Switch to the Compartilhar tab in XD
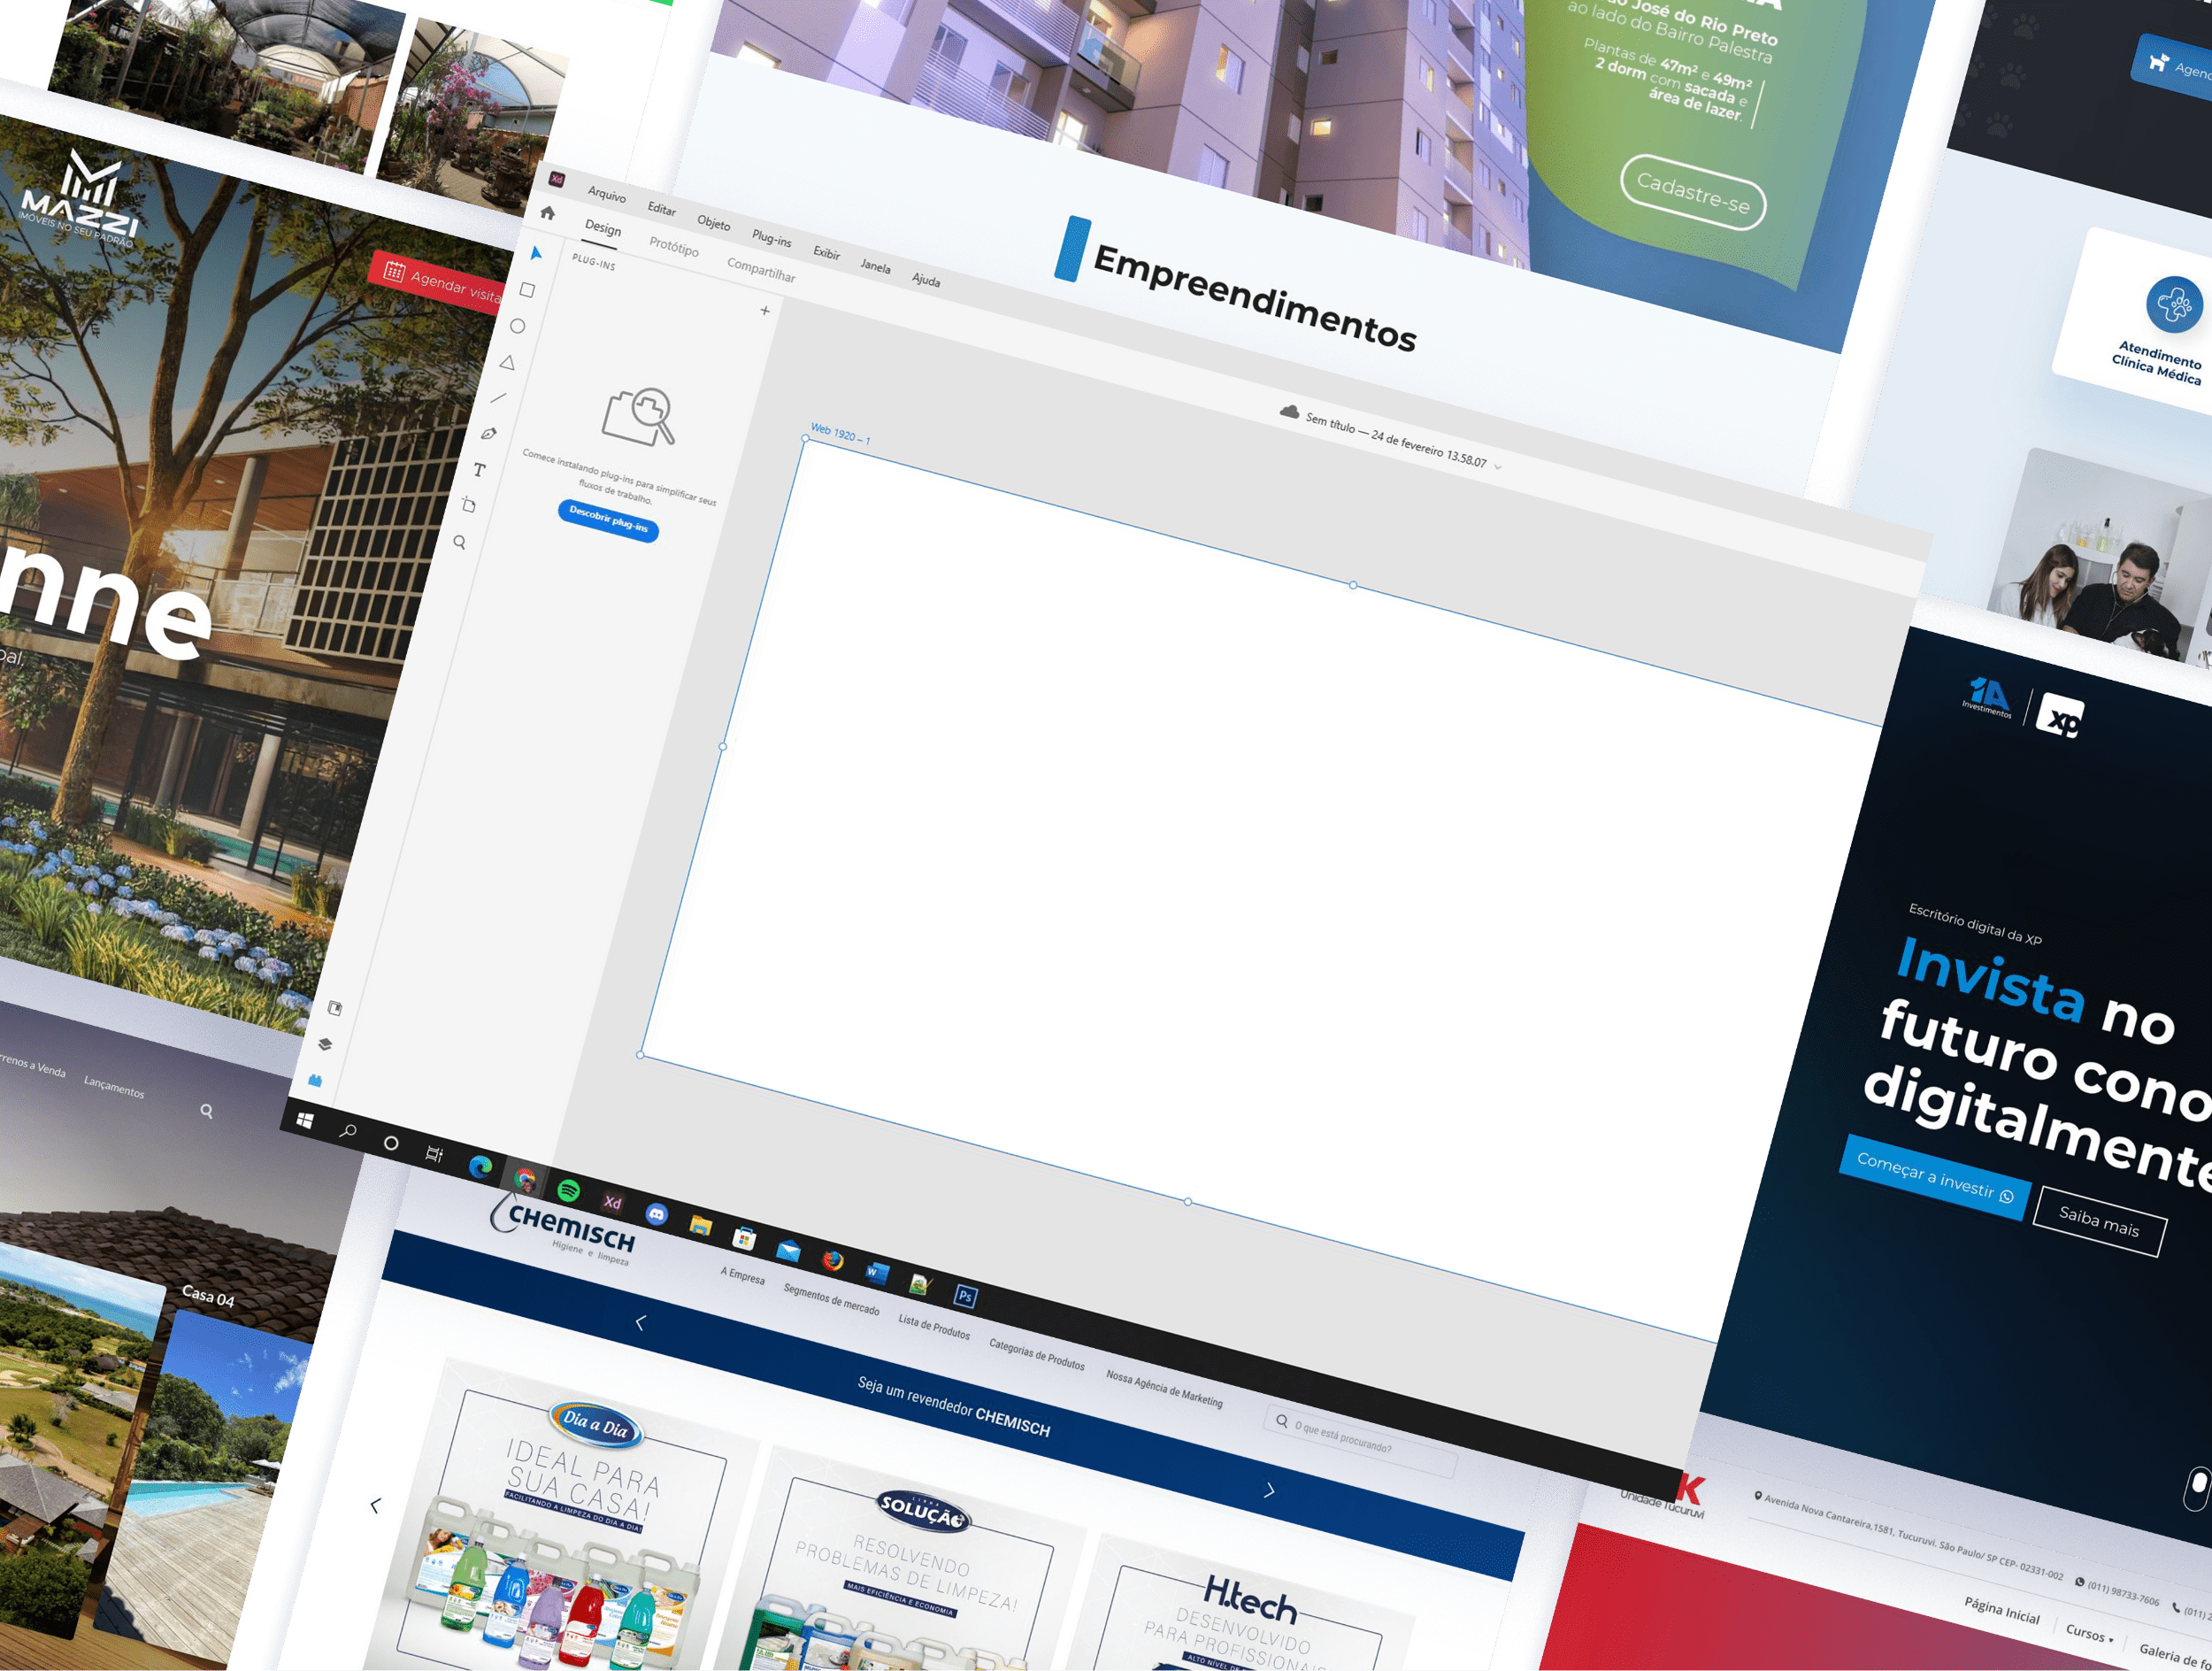This screenshot has height=1671, width=2212. 762,270
